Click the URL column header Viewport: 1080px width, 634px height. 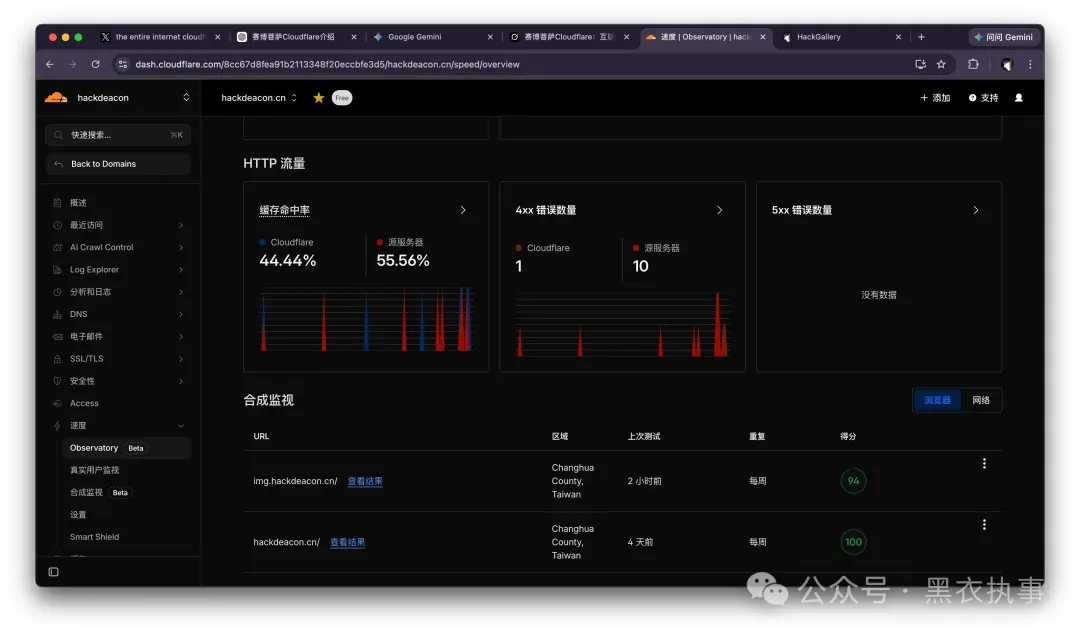coord(261,436)
